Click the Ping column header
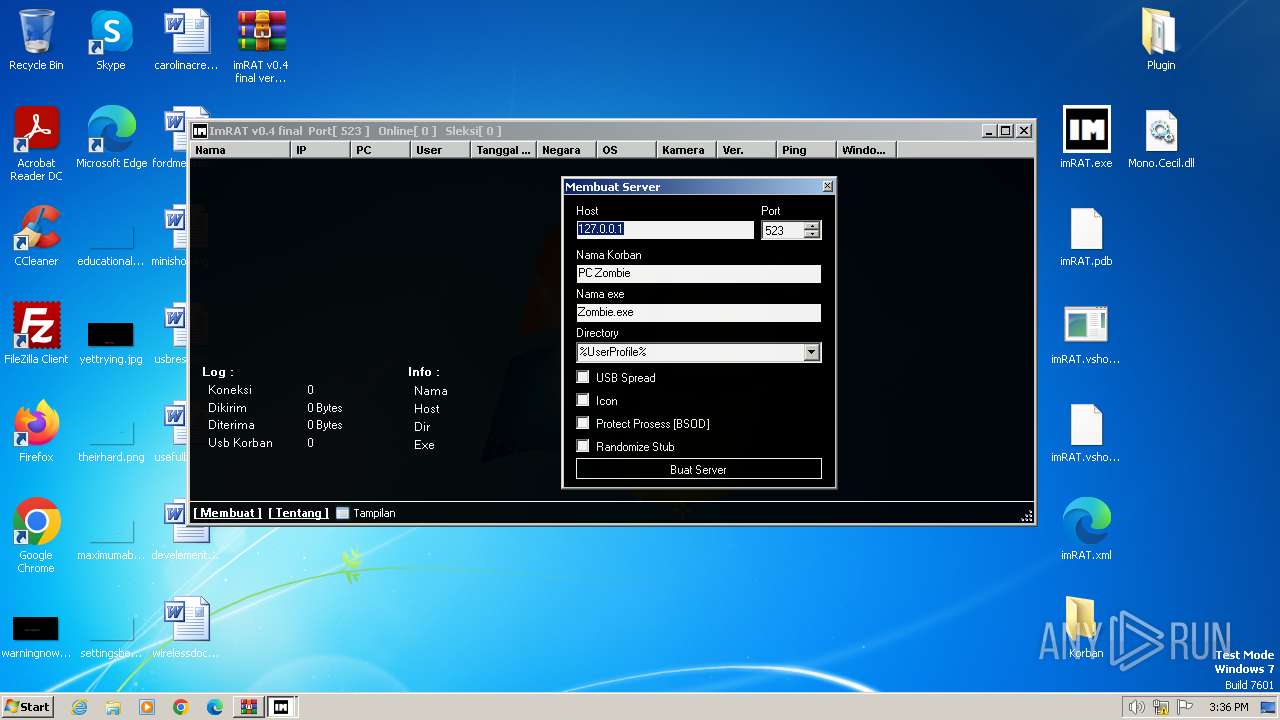Screen dimensions: 1280x720 (x=806, y=150)
